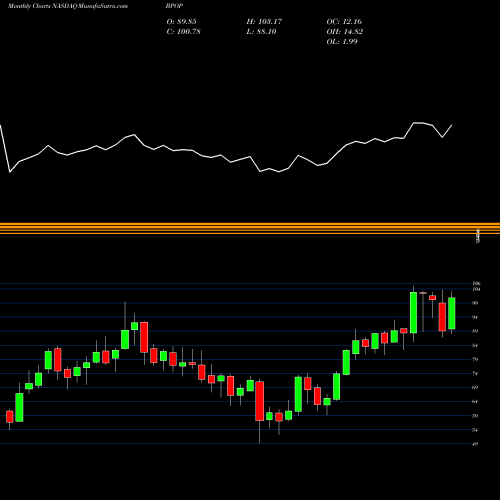500x500 pixels.
Task: Click the 79 price axis label
Action: (475, 359)
